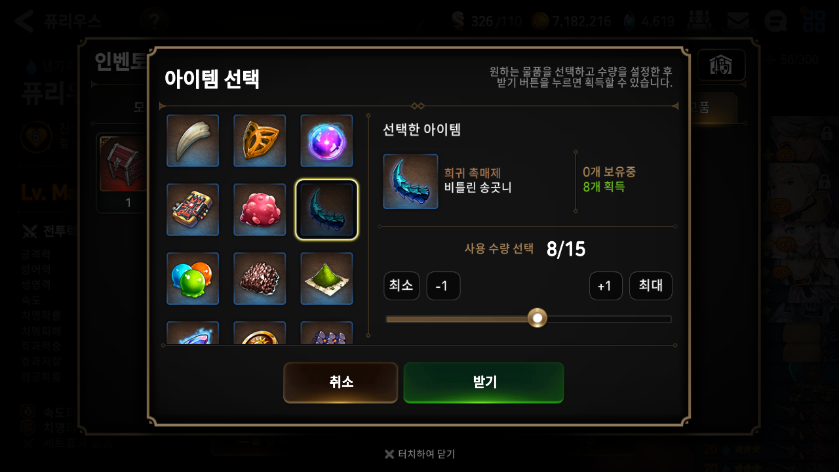Set quantity to minimum with 최소

tap(401, 286)
